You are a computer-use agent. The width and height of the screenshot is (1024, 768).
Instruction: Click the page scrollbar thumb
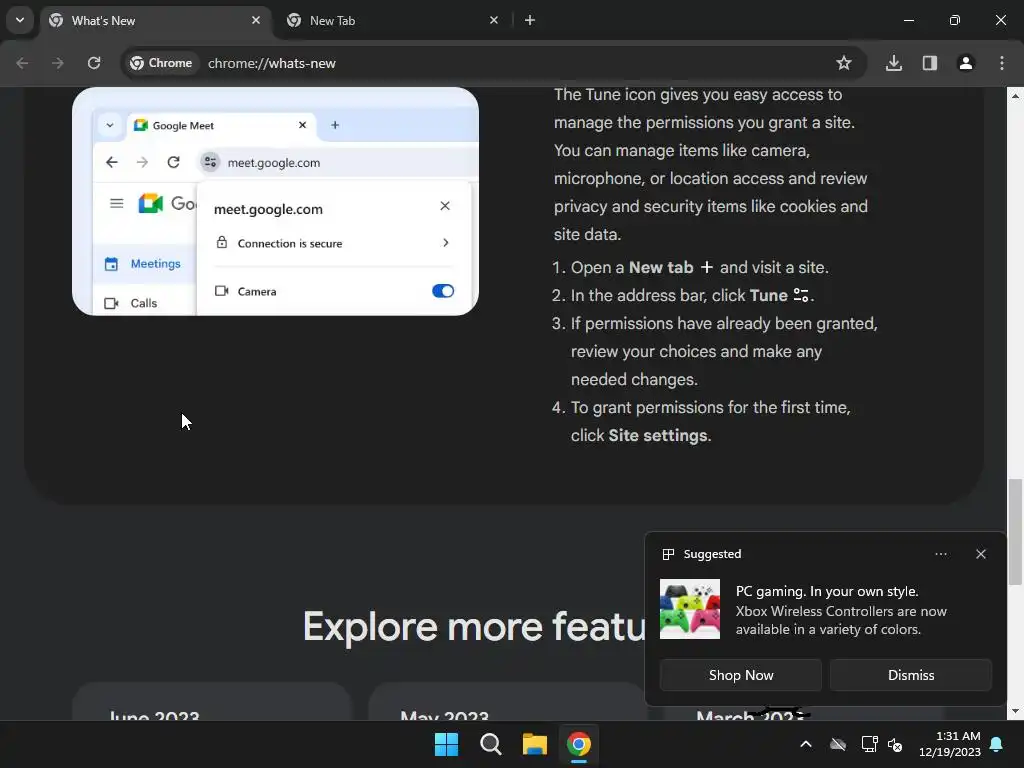(x=1015, y=532)
